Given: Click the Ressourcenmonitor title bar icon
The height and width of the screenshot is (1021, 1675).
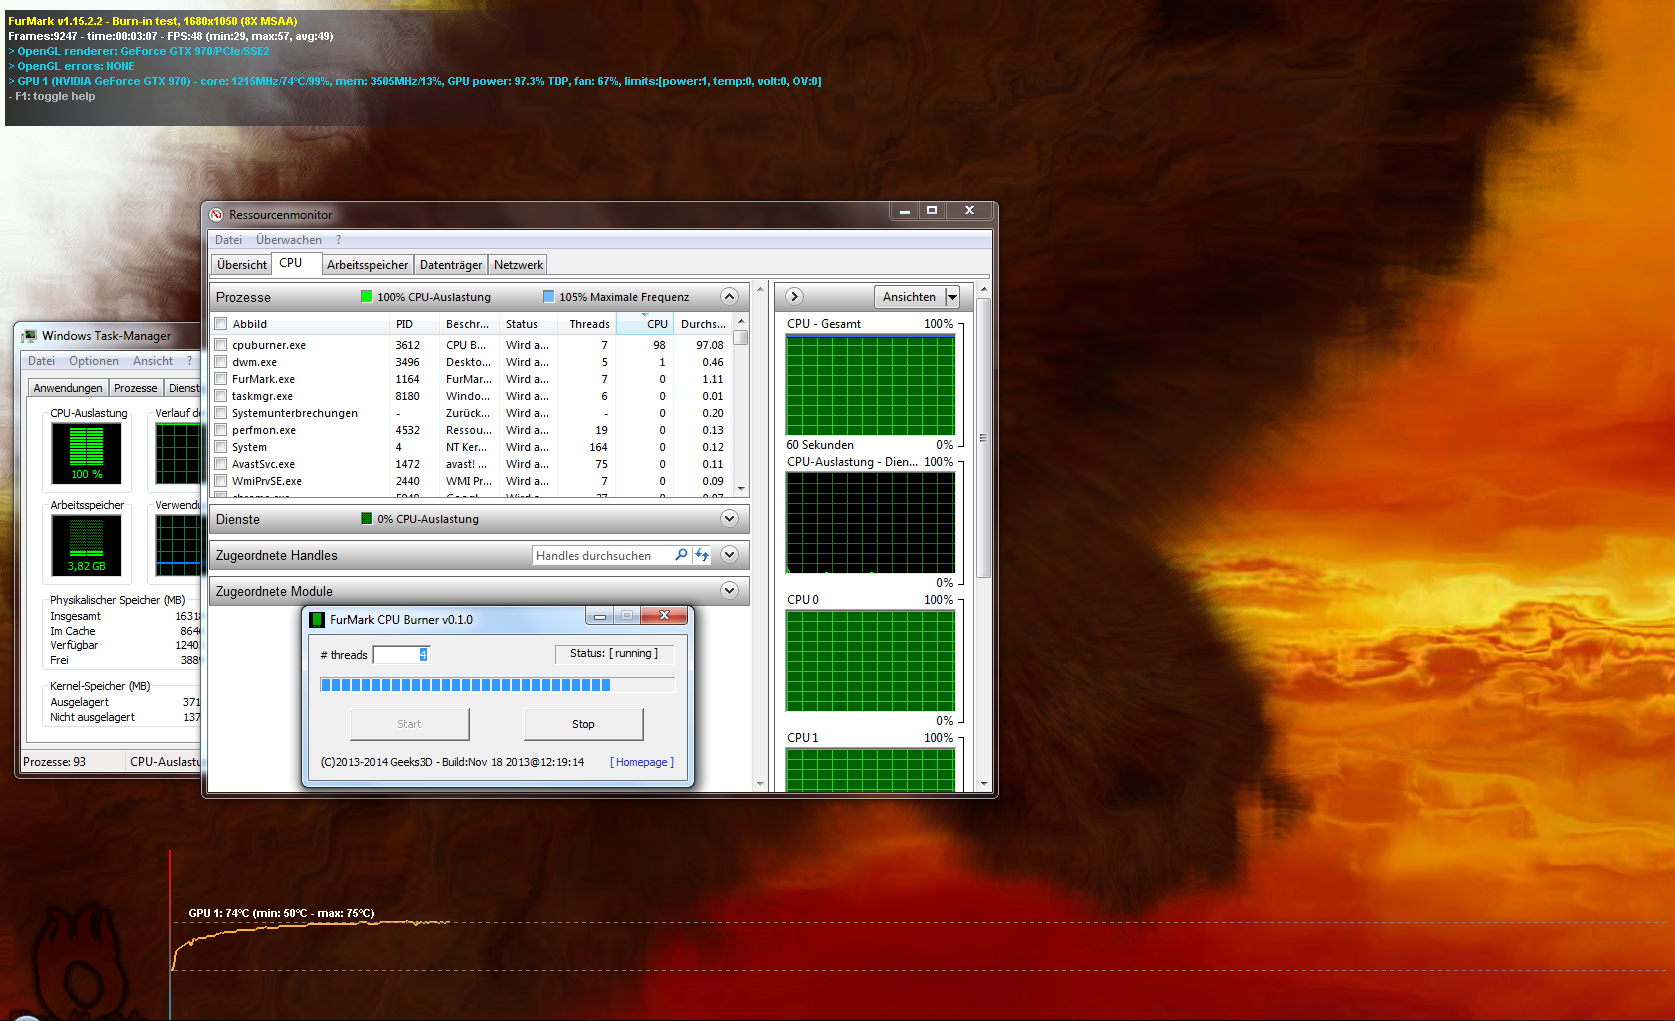Looking at the screenshot, I should (216, 215).
